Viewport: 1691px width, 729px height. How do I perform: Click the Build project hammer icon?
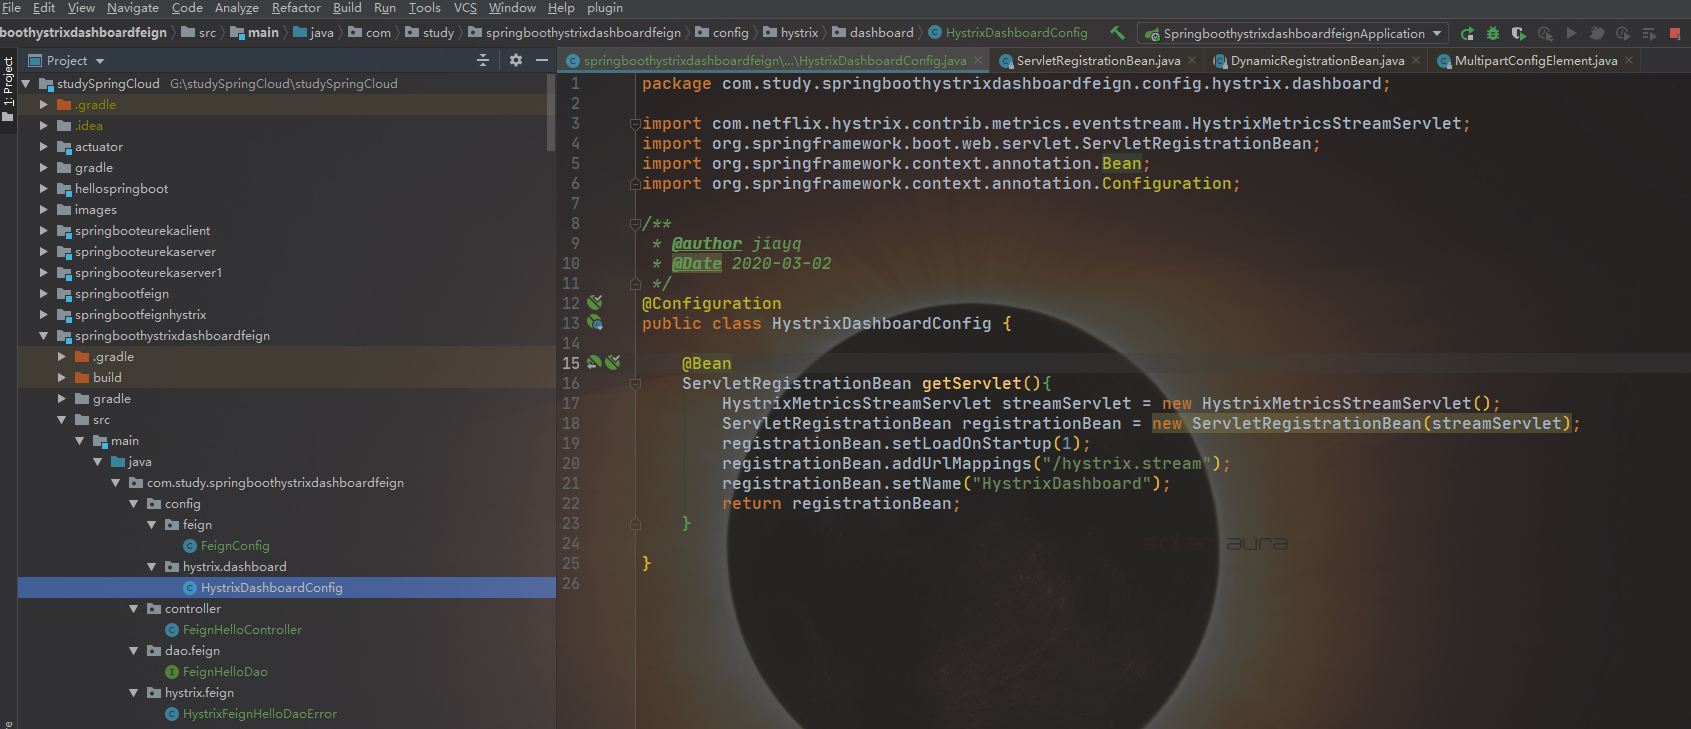point(1117,33)
